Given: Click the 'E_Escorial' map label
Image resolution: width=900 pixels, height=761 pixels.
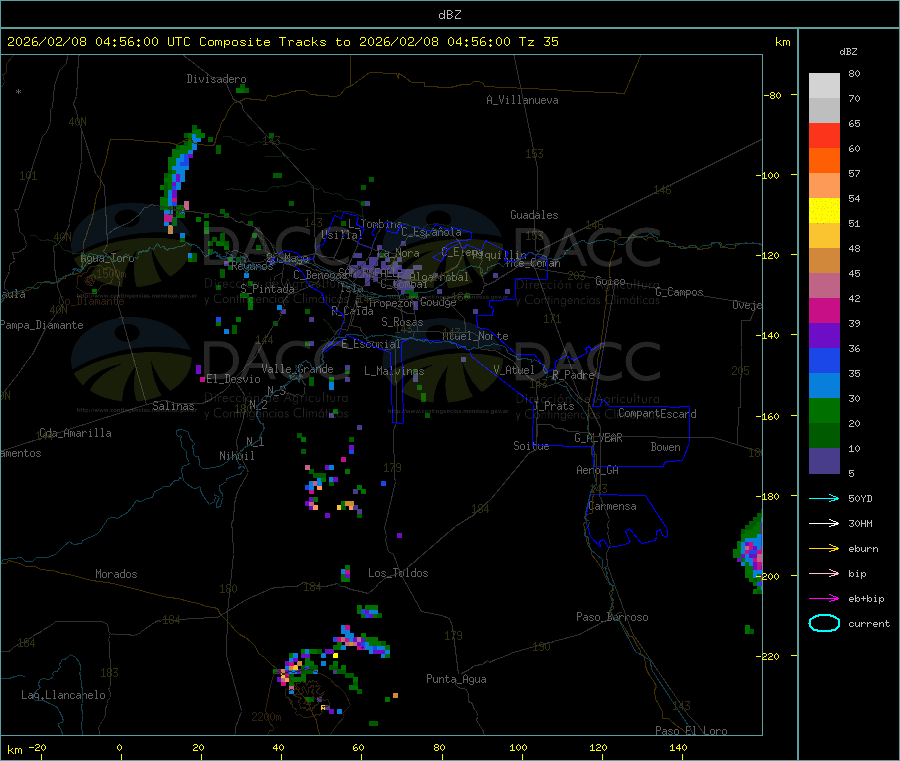Looking at the screenshot, I should (371, 344).
